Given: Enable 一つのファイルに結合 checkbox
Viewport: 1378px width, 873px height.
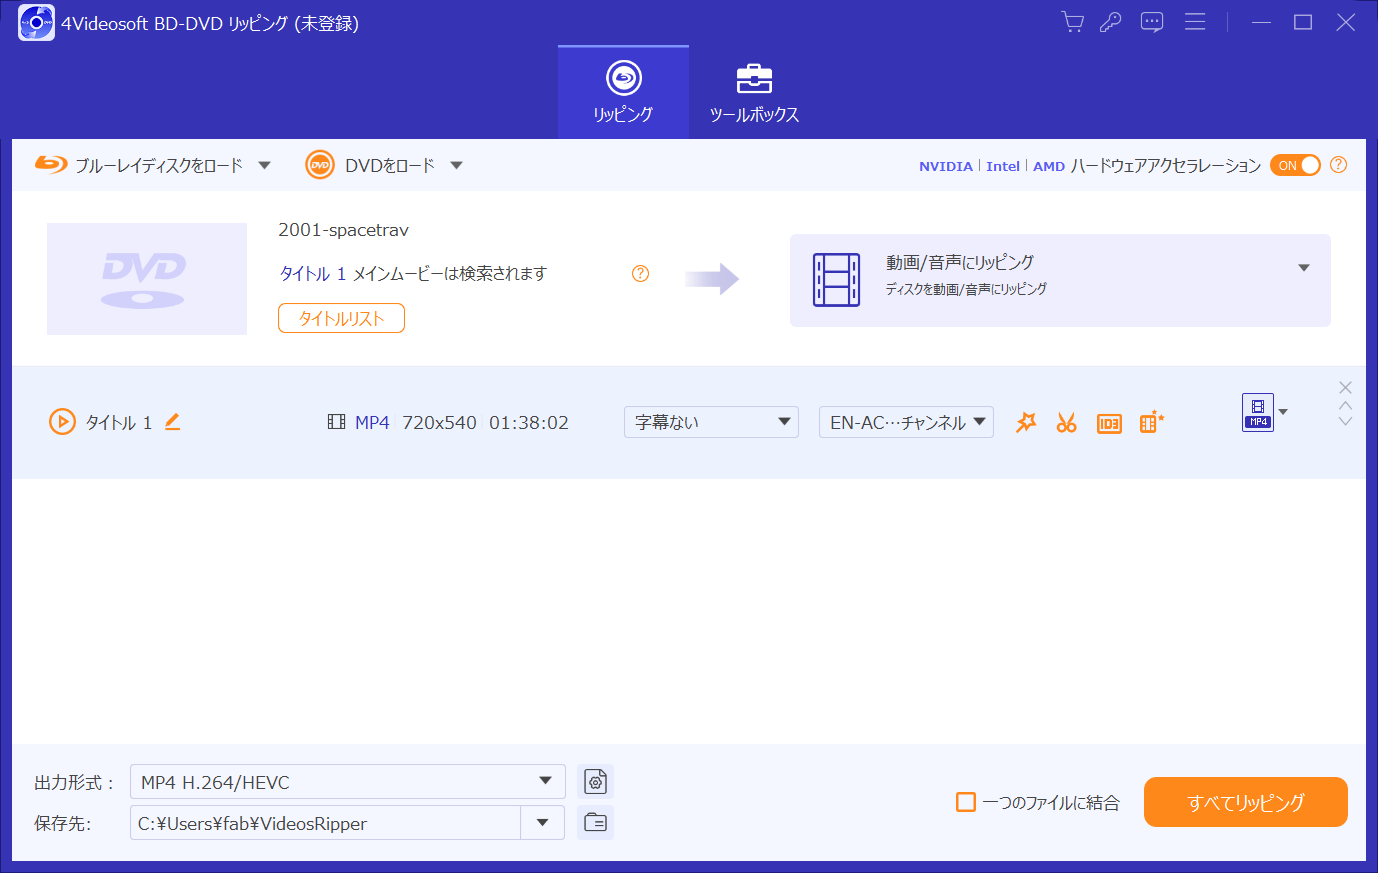Looking at the screenshot, I should coord(966,802).
